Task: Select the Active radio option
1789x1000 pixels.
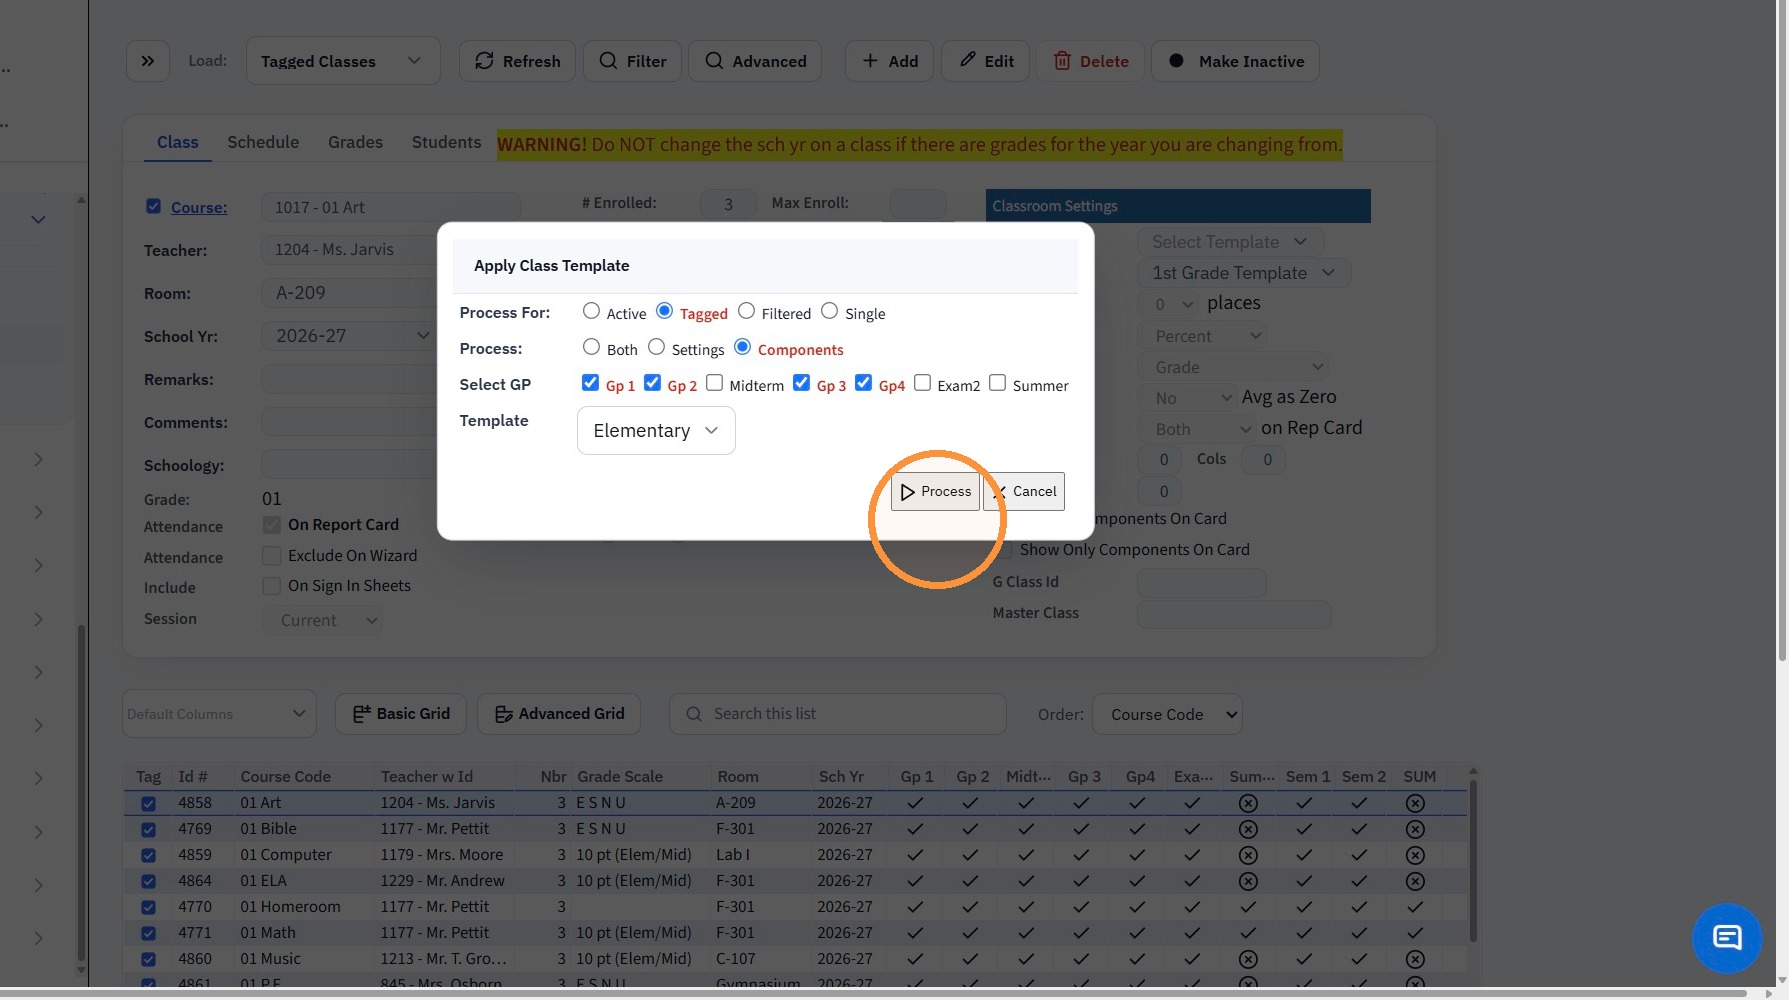Action: tap(591, 312)
